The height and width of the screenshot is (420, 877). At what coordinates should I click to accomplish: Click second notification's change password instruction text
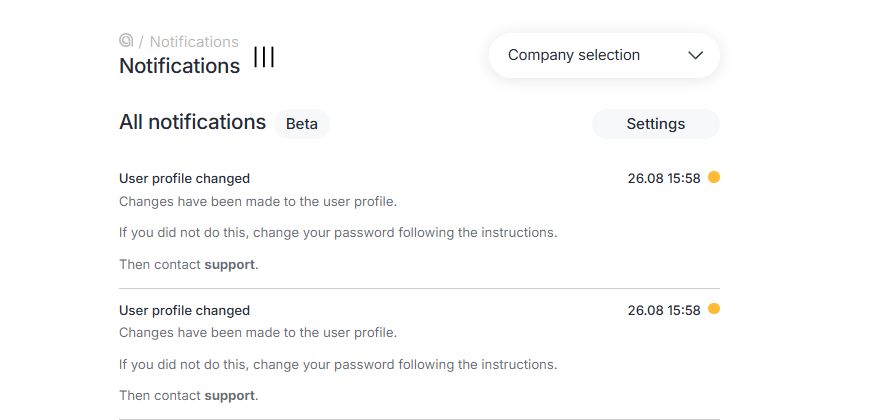pyautogui.click(x=338, y=364)
